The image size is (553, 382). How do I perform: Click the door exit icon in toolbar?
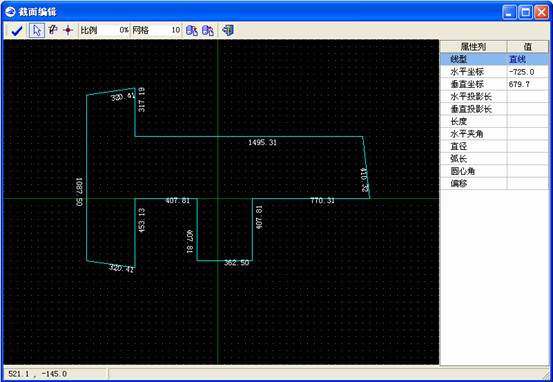click(228, 30)
